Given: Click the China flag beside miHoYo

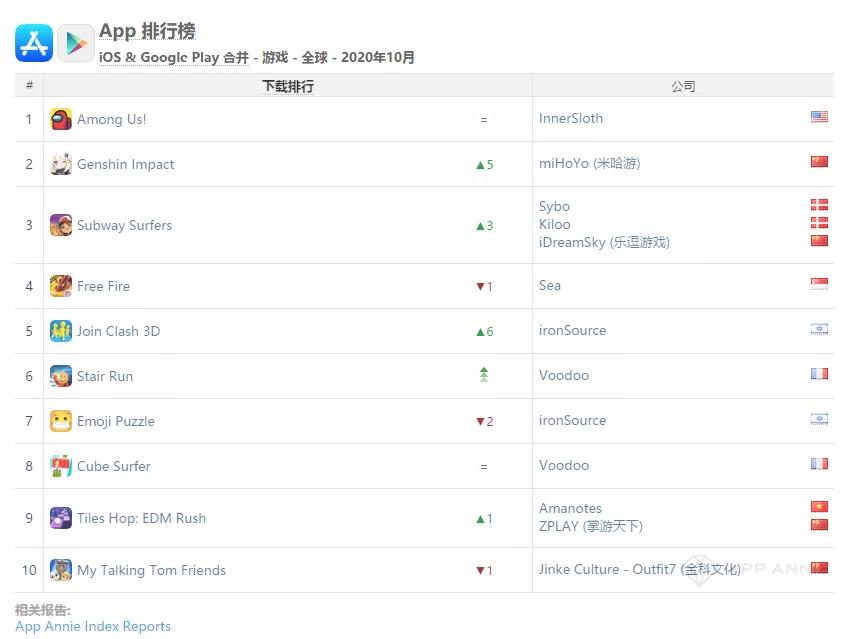Looking at the screenshot, I should (819, 162).
